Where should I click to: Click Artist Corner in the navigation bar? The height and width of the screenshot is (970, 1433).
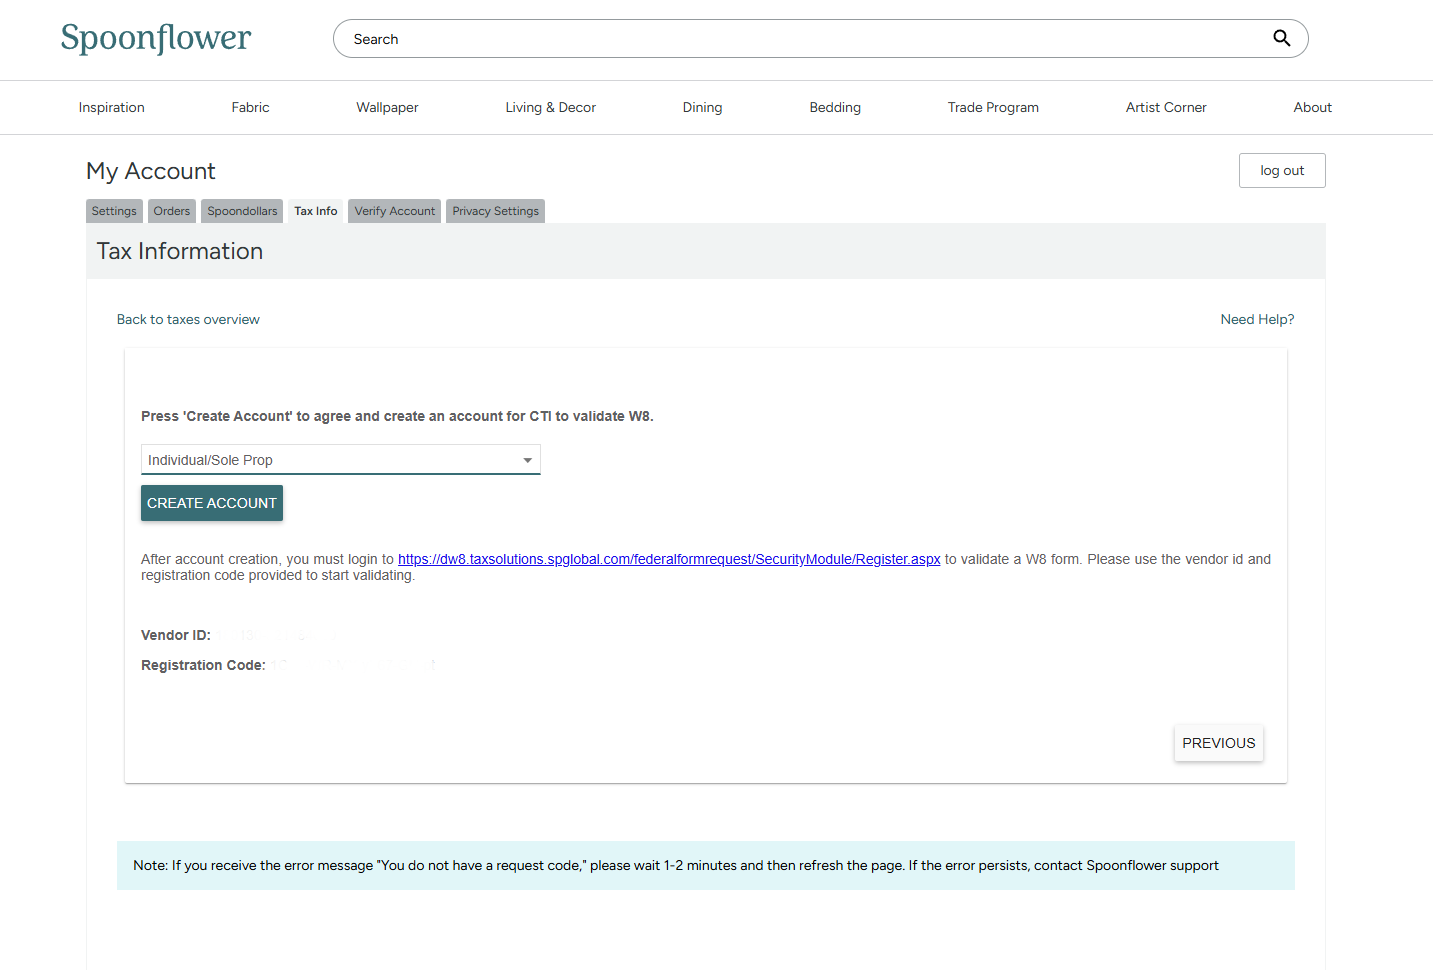pyautogui.click(x=1166, y=108)
